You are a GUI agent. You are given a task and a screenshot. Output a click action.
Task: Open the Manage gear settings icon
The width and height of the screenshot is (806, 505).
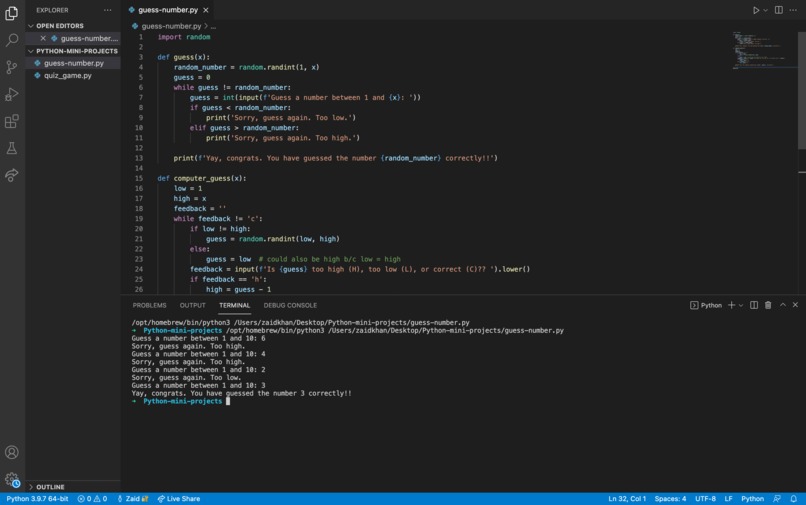pyautogui.click(x=11, y=479)
